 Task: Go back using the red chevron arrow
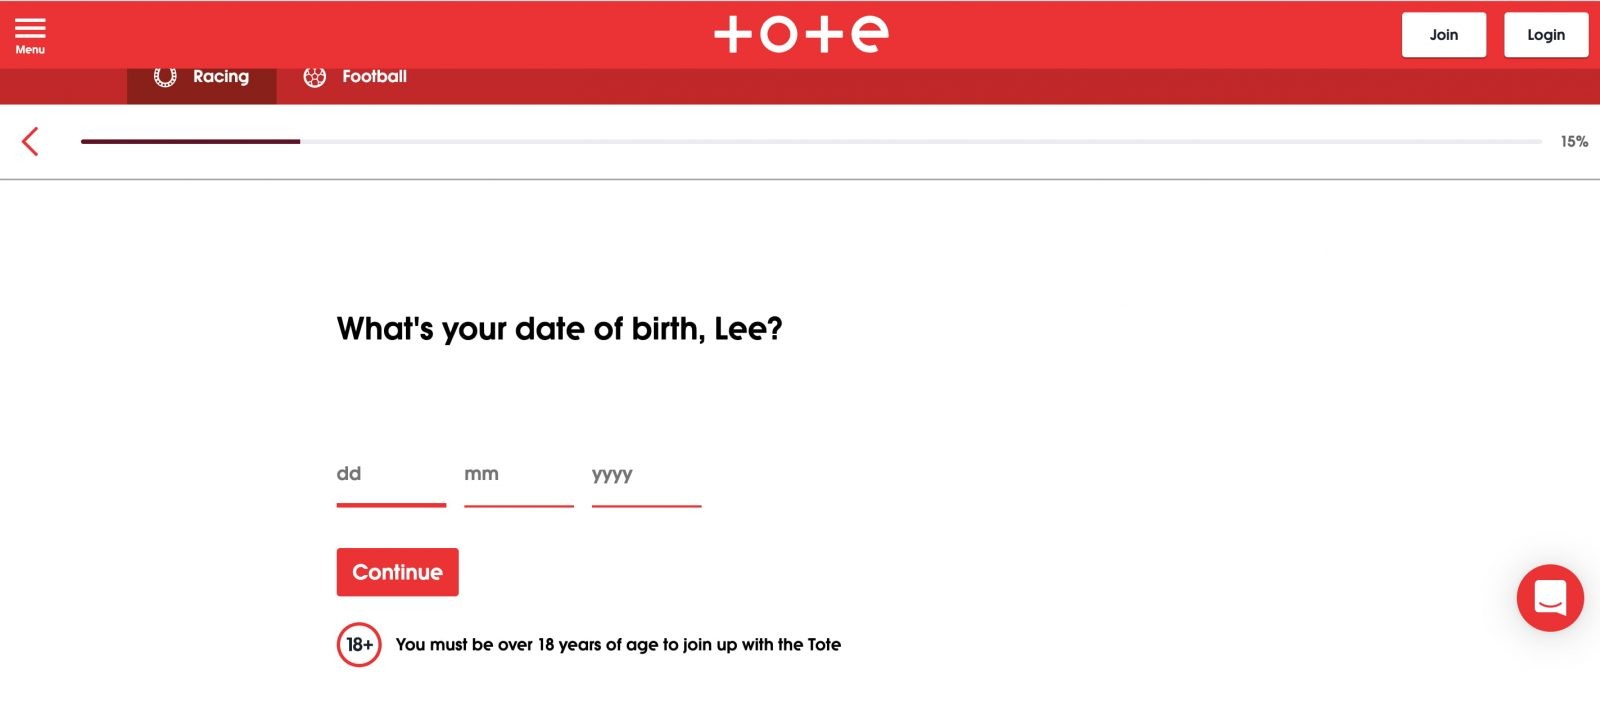pos(30,141)
